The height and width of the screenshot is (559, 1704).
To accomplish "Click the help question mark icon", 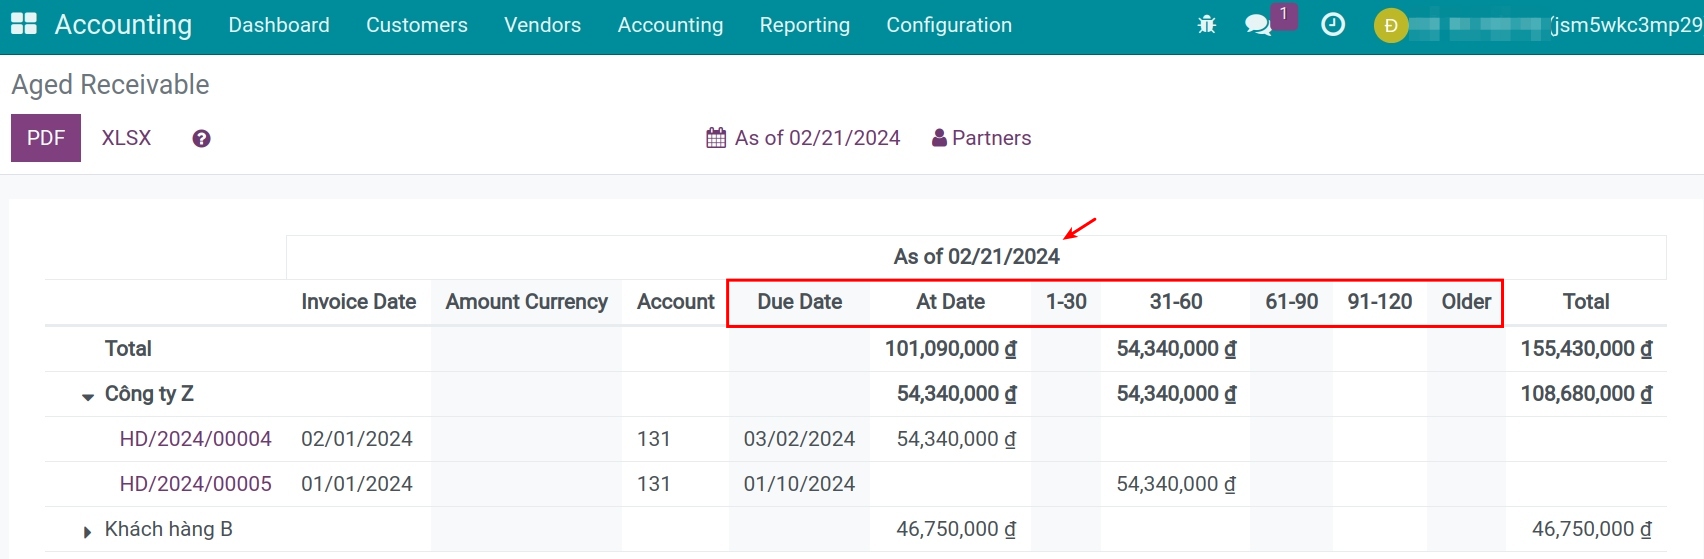I will [201, 139].
